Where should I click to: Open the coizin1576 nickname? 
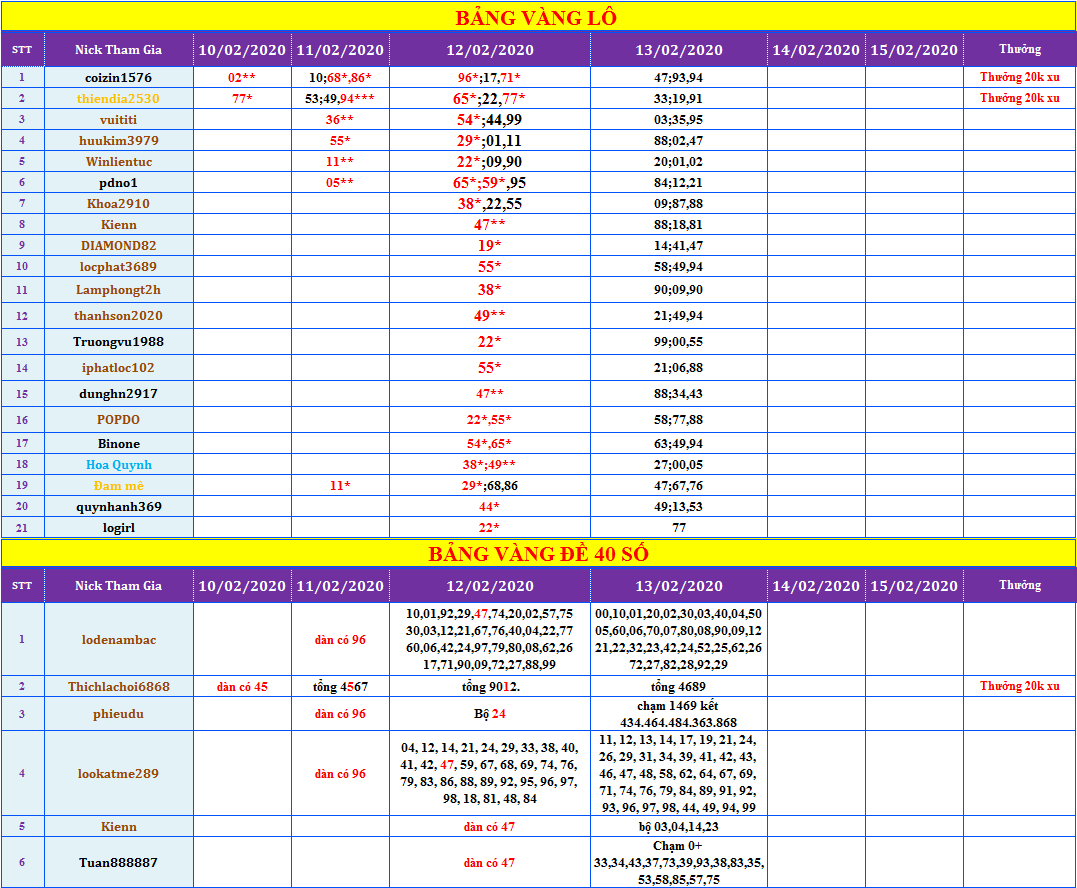point(118,77)
